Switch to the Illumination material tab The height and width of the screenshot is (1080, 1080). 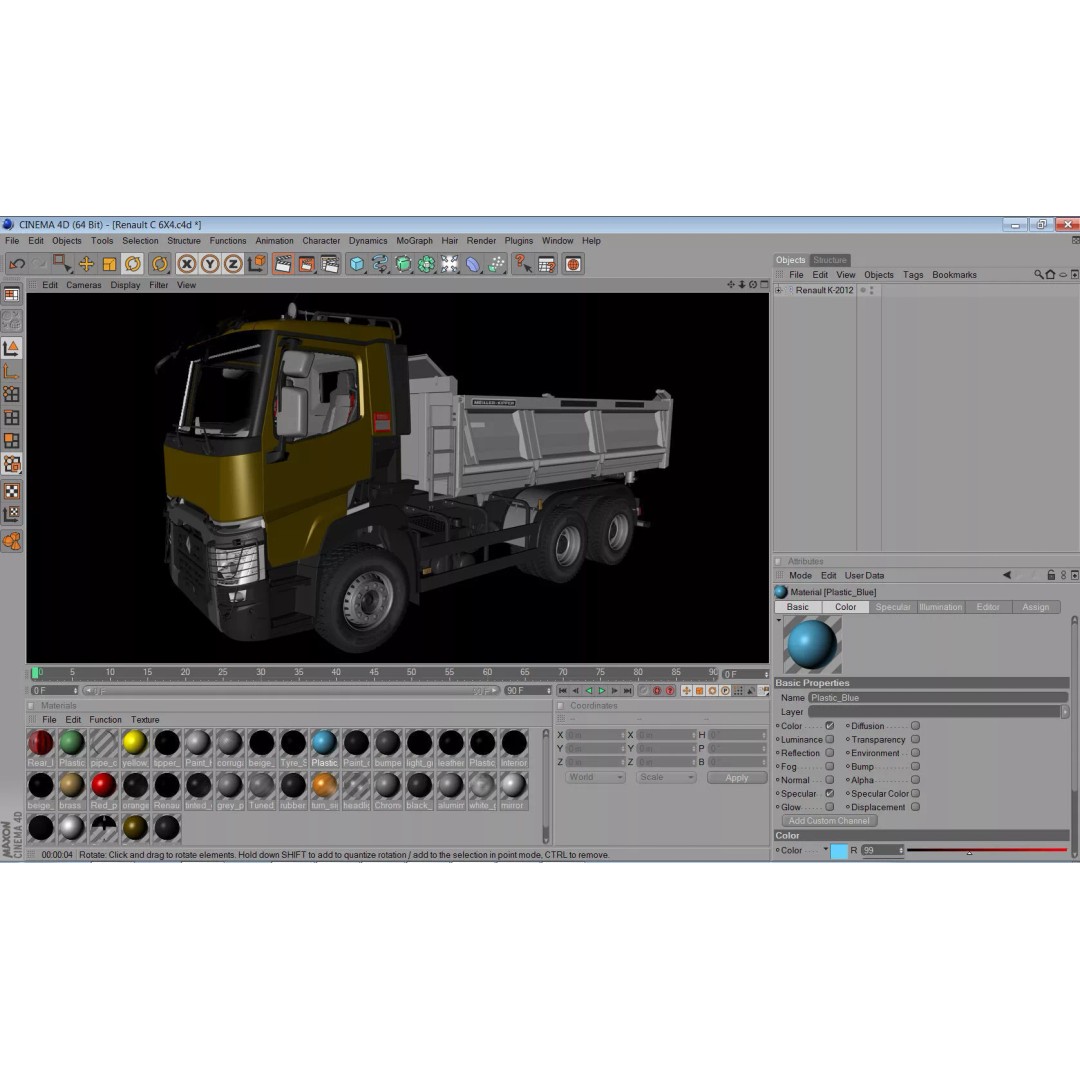(x=940, y=607)
